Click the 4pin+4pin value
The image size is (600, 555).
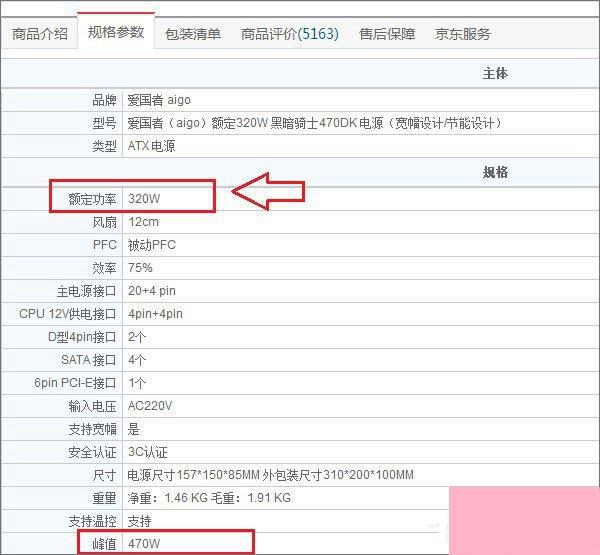(x=155, y=314)
